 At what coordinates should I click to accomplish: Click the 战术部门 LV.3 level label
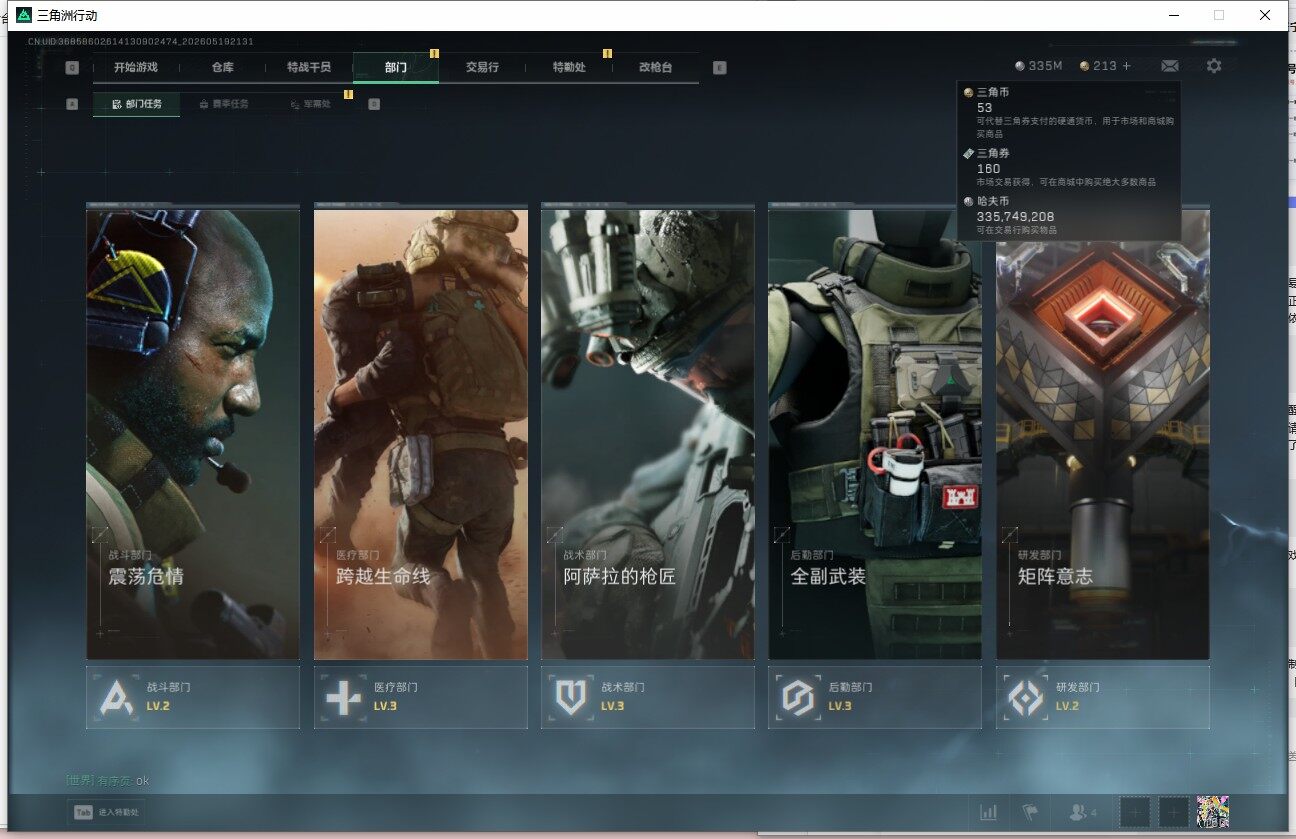pyautogui.click(x=613, y=706)
